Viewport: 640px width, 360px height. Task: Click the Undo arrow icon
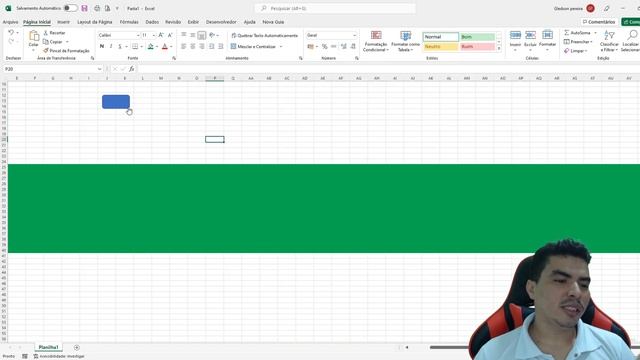11,33
